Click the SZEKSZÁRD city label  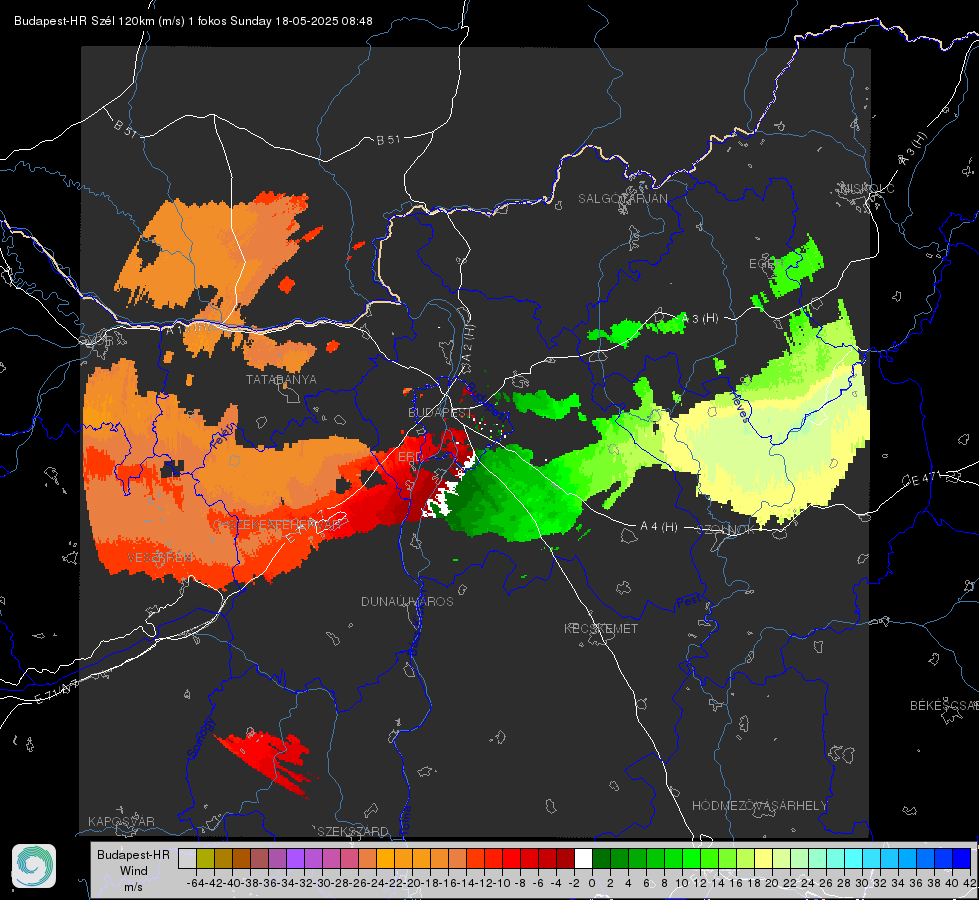pyautogui.click(x=353, y=831)
